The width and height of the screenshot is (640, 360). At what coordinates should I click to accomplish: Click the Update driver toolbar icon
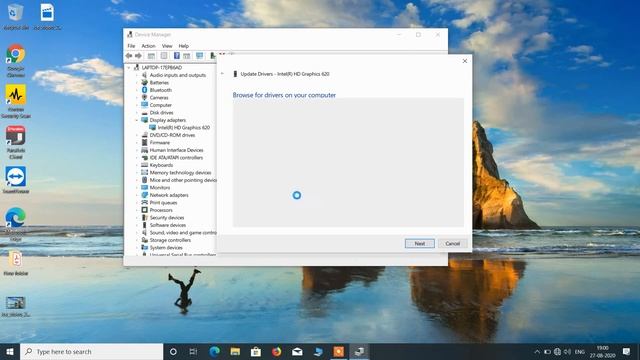pyautogui.click(x=213, y=56)
